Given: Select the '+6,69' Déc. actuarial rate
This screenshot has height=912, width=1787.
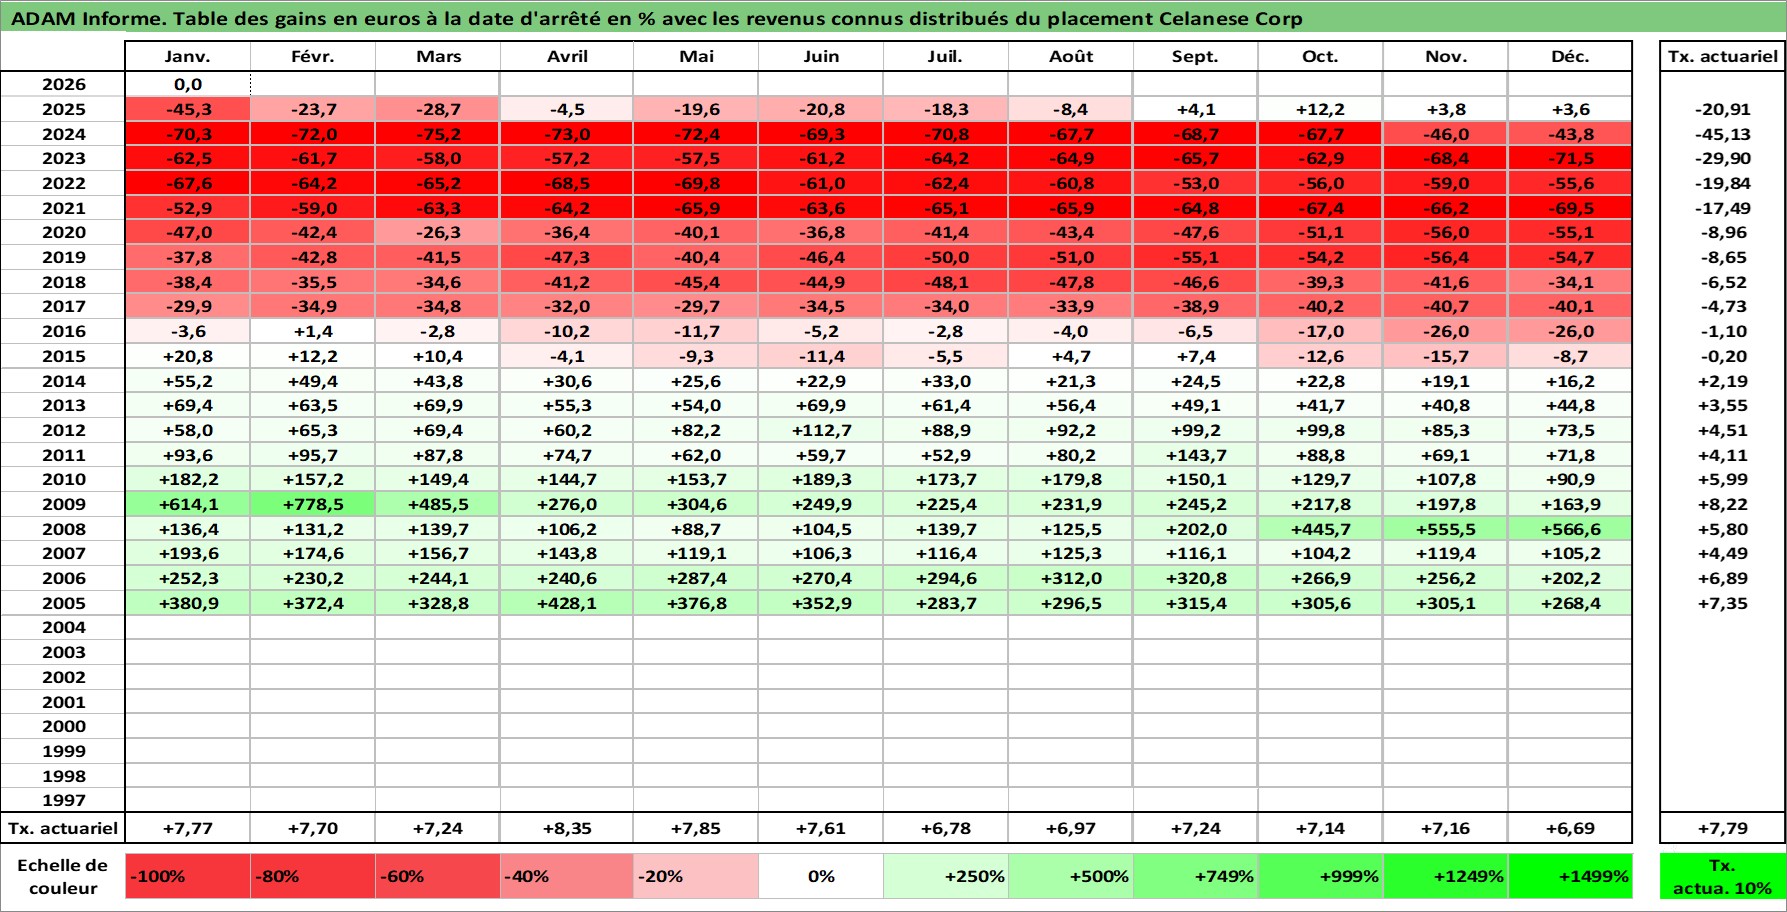Looking at the screenshot, I should [x=1570, y=828].
